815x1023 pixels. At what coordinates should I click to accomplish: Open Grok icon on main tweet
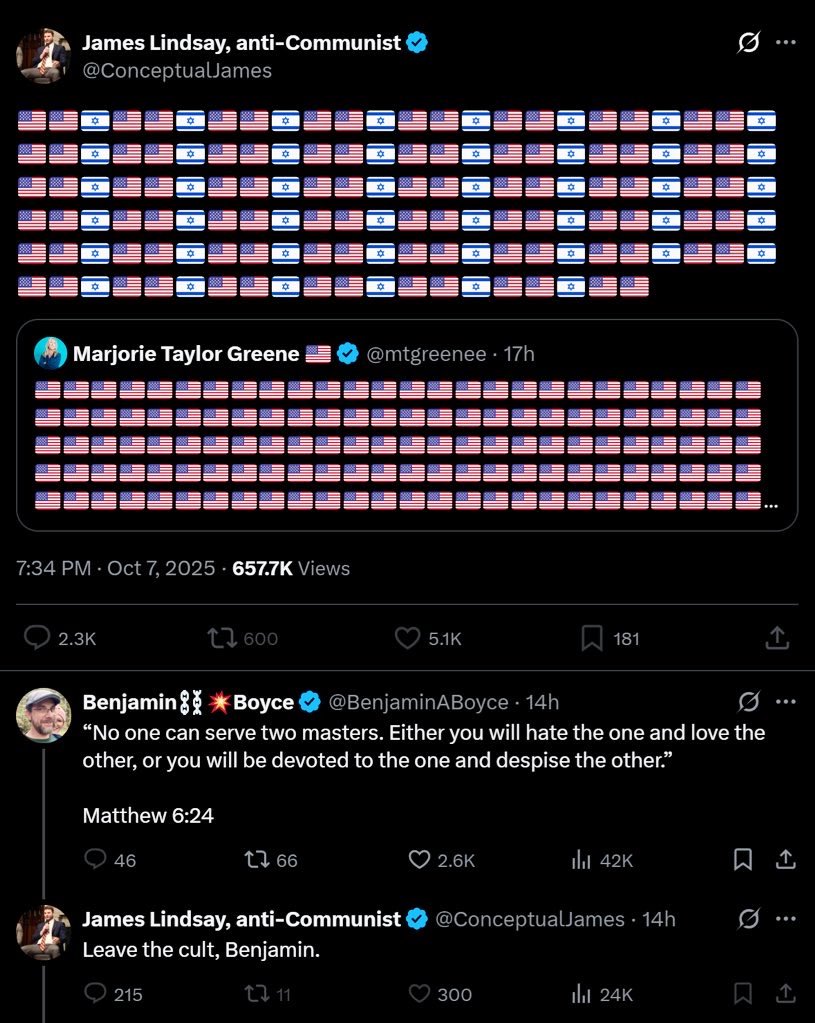[x=746, y=43]
